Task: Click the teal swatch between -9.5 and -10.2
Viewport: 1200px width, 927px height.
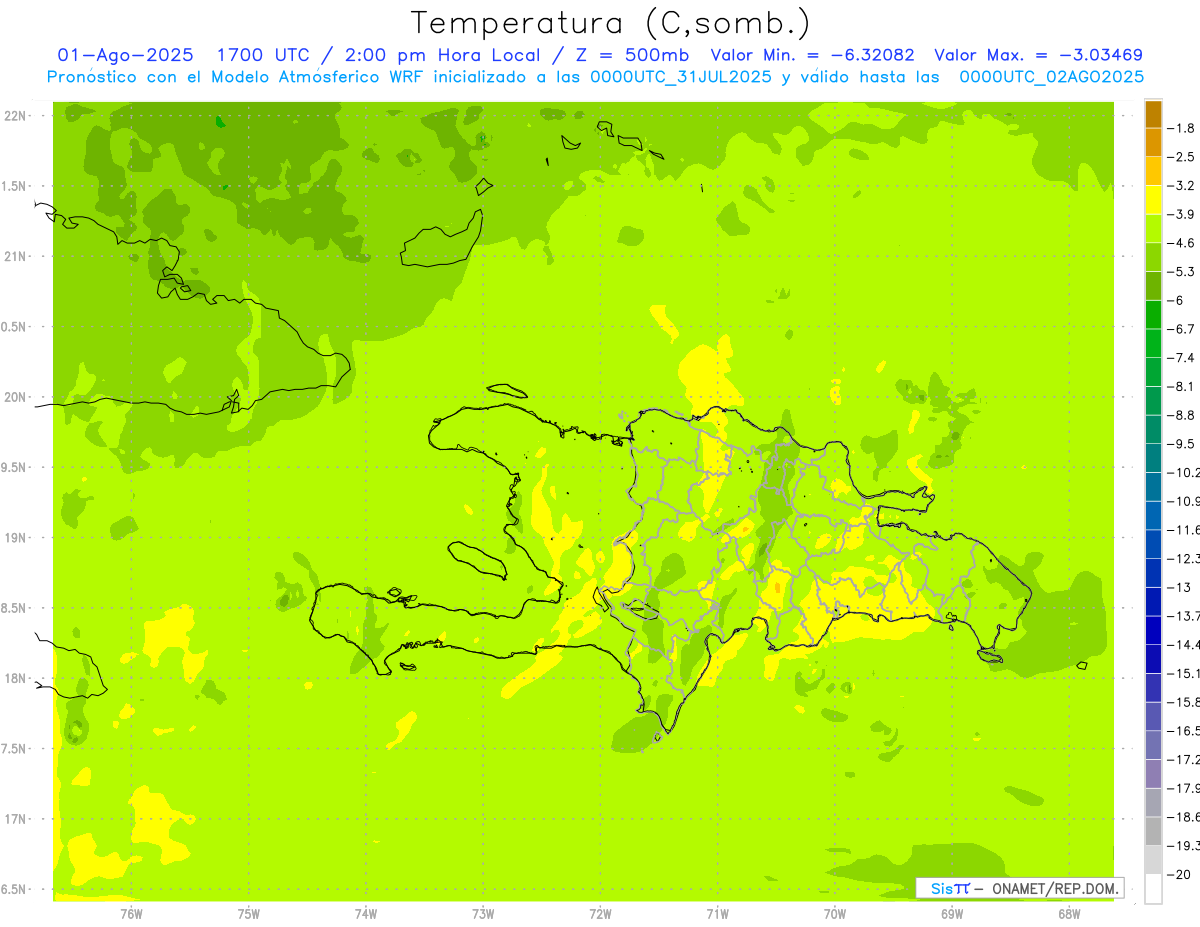Action: (1153, 458)
